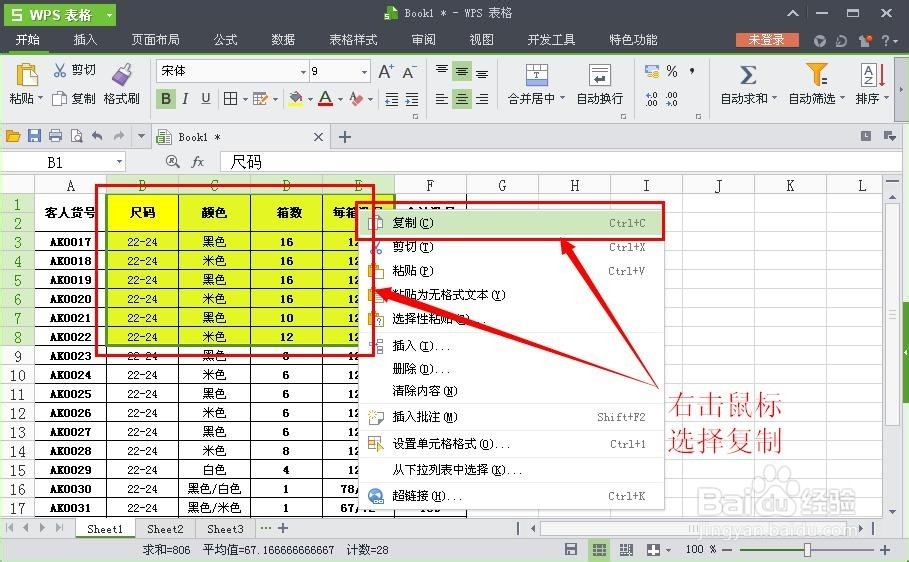Click the ribbon Copy (复制) icon
Screen dimensions: 909x562
[x=59, y=99]
